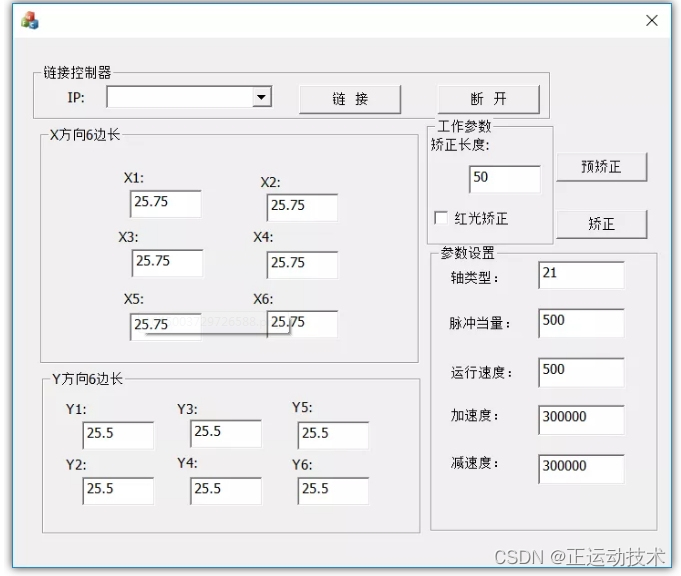The width and height of the screenshot is (681, 576).
Task: Focus the 矫正长度 input field
Action: click(x=505, y=179)
